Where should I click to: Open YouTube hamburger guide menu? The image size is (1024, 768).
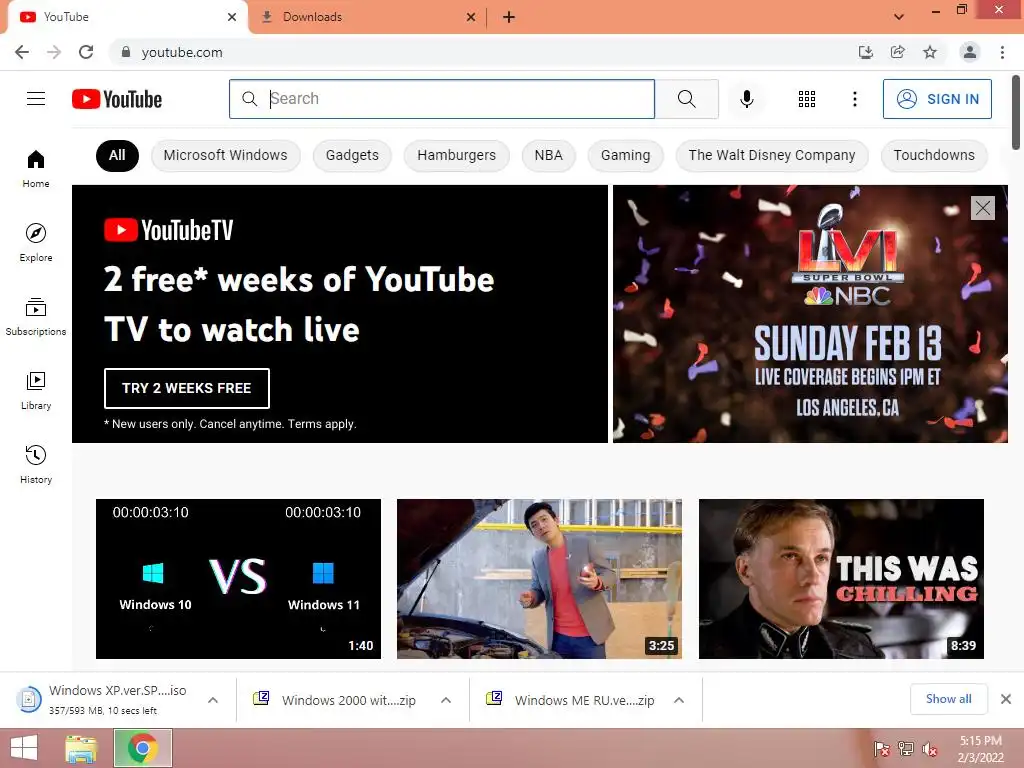click(x=36, y=99)
